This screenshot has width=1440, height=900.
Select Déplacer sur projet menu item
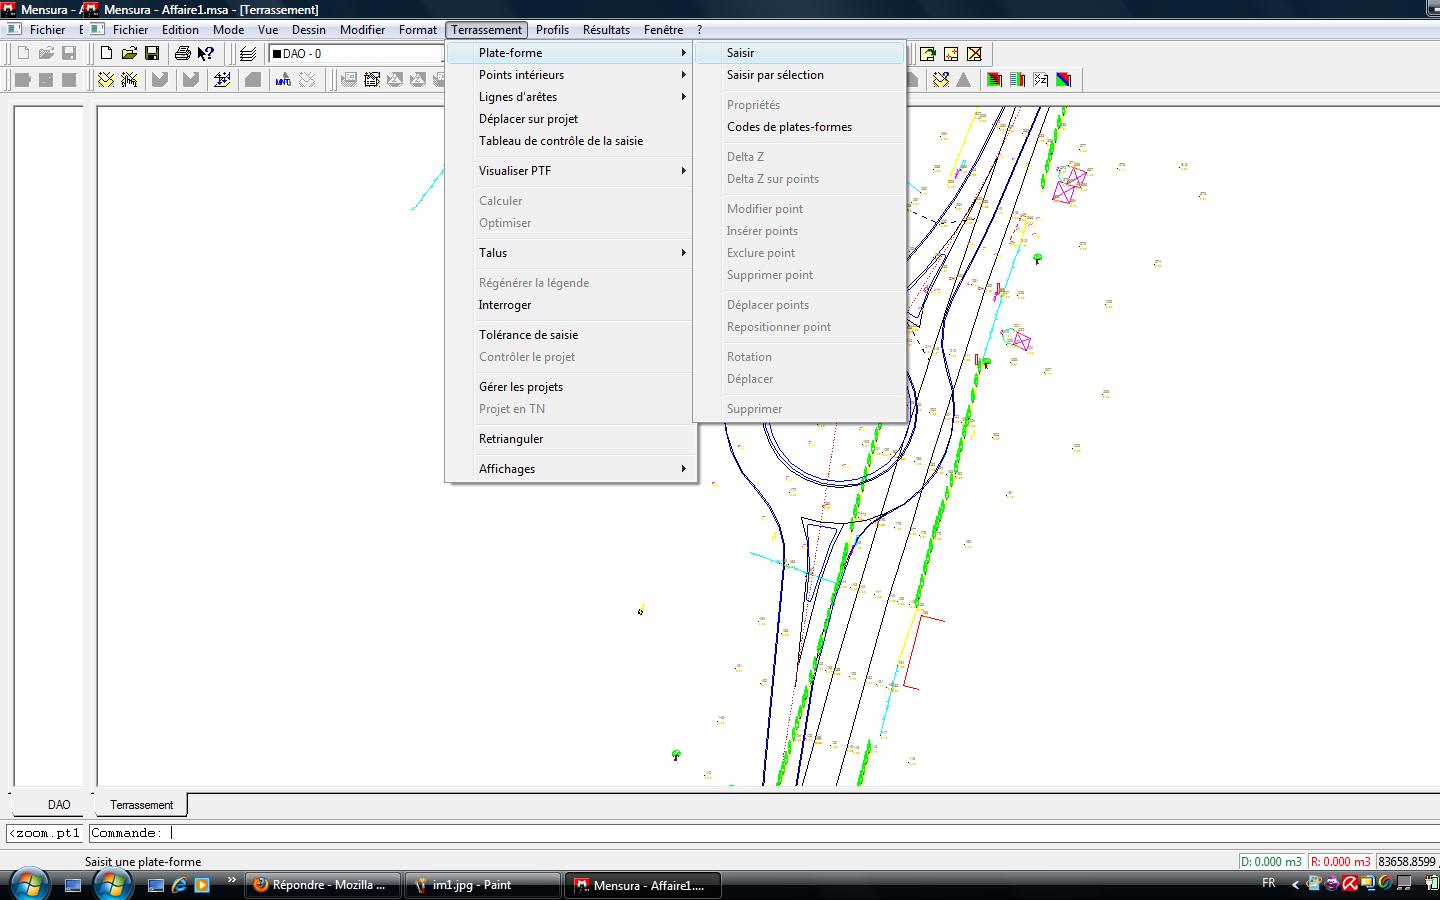572,119
